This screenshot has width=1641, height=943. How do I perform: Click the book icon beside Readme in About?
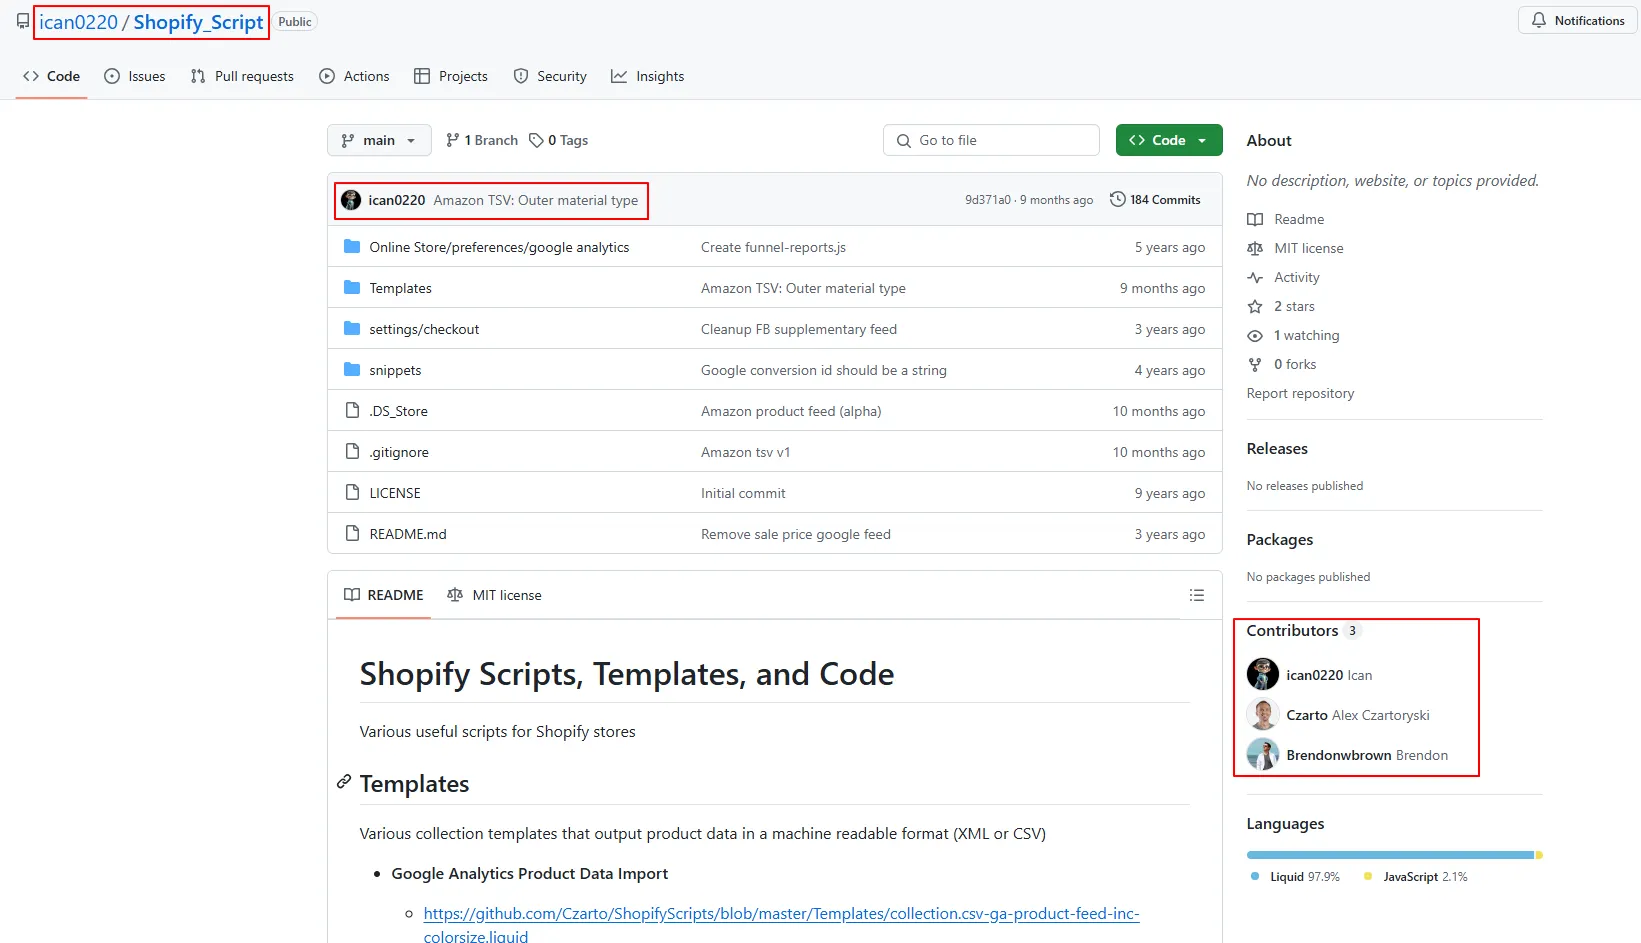1255,220
